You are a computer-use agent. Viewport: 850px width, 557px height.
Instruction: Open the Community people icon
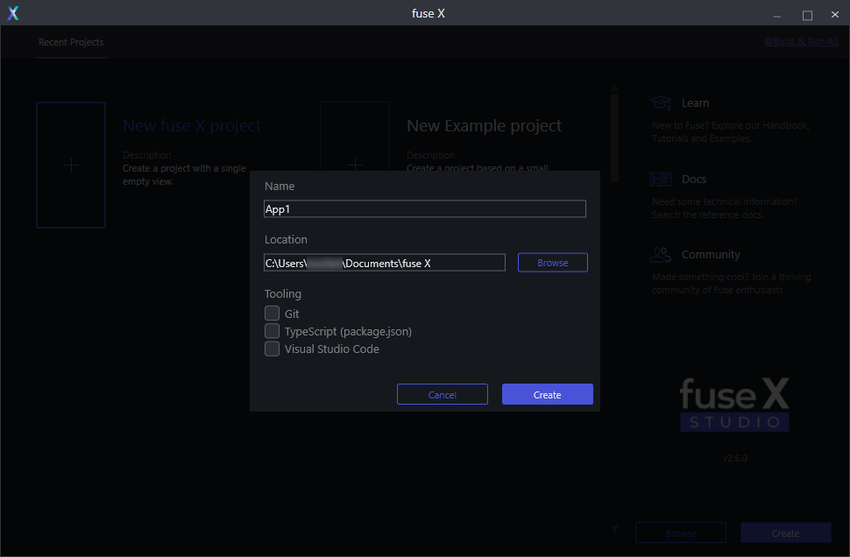(x=660, y=254)
